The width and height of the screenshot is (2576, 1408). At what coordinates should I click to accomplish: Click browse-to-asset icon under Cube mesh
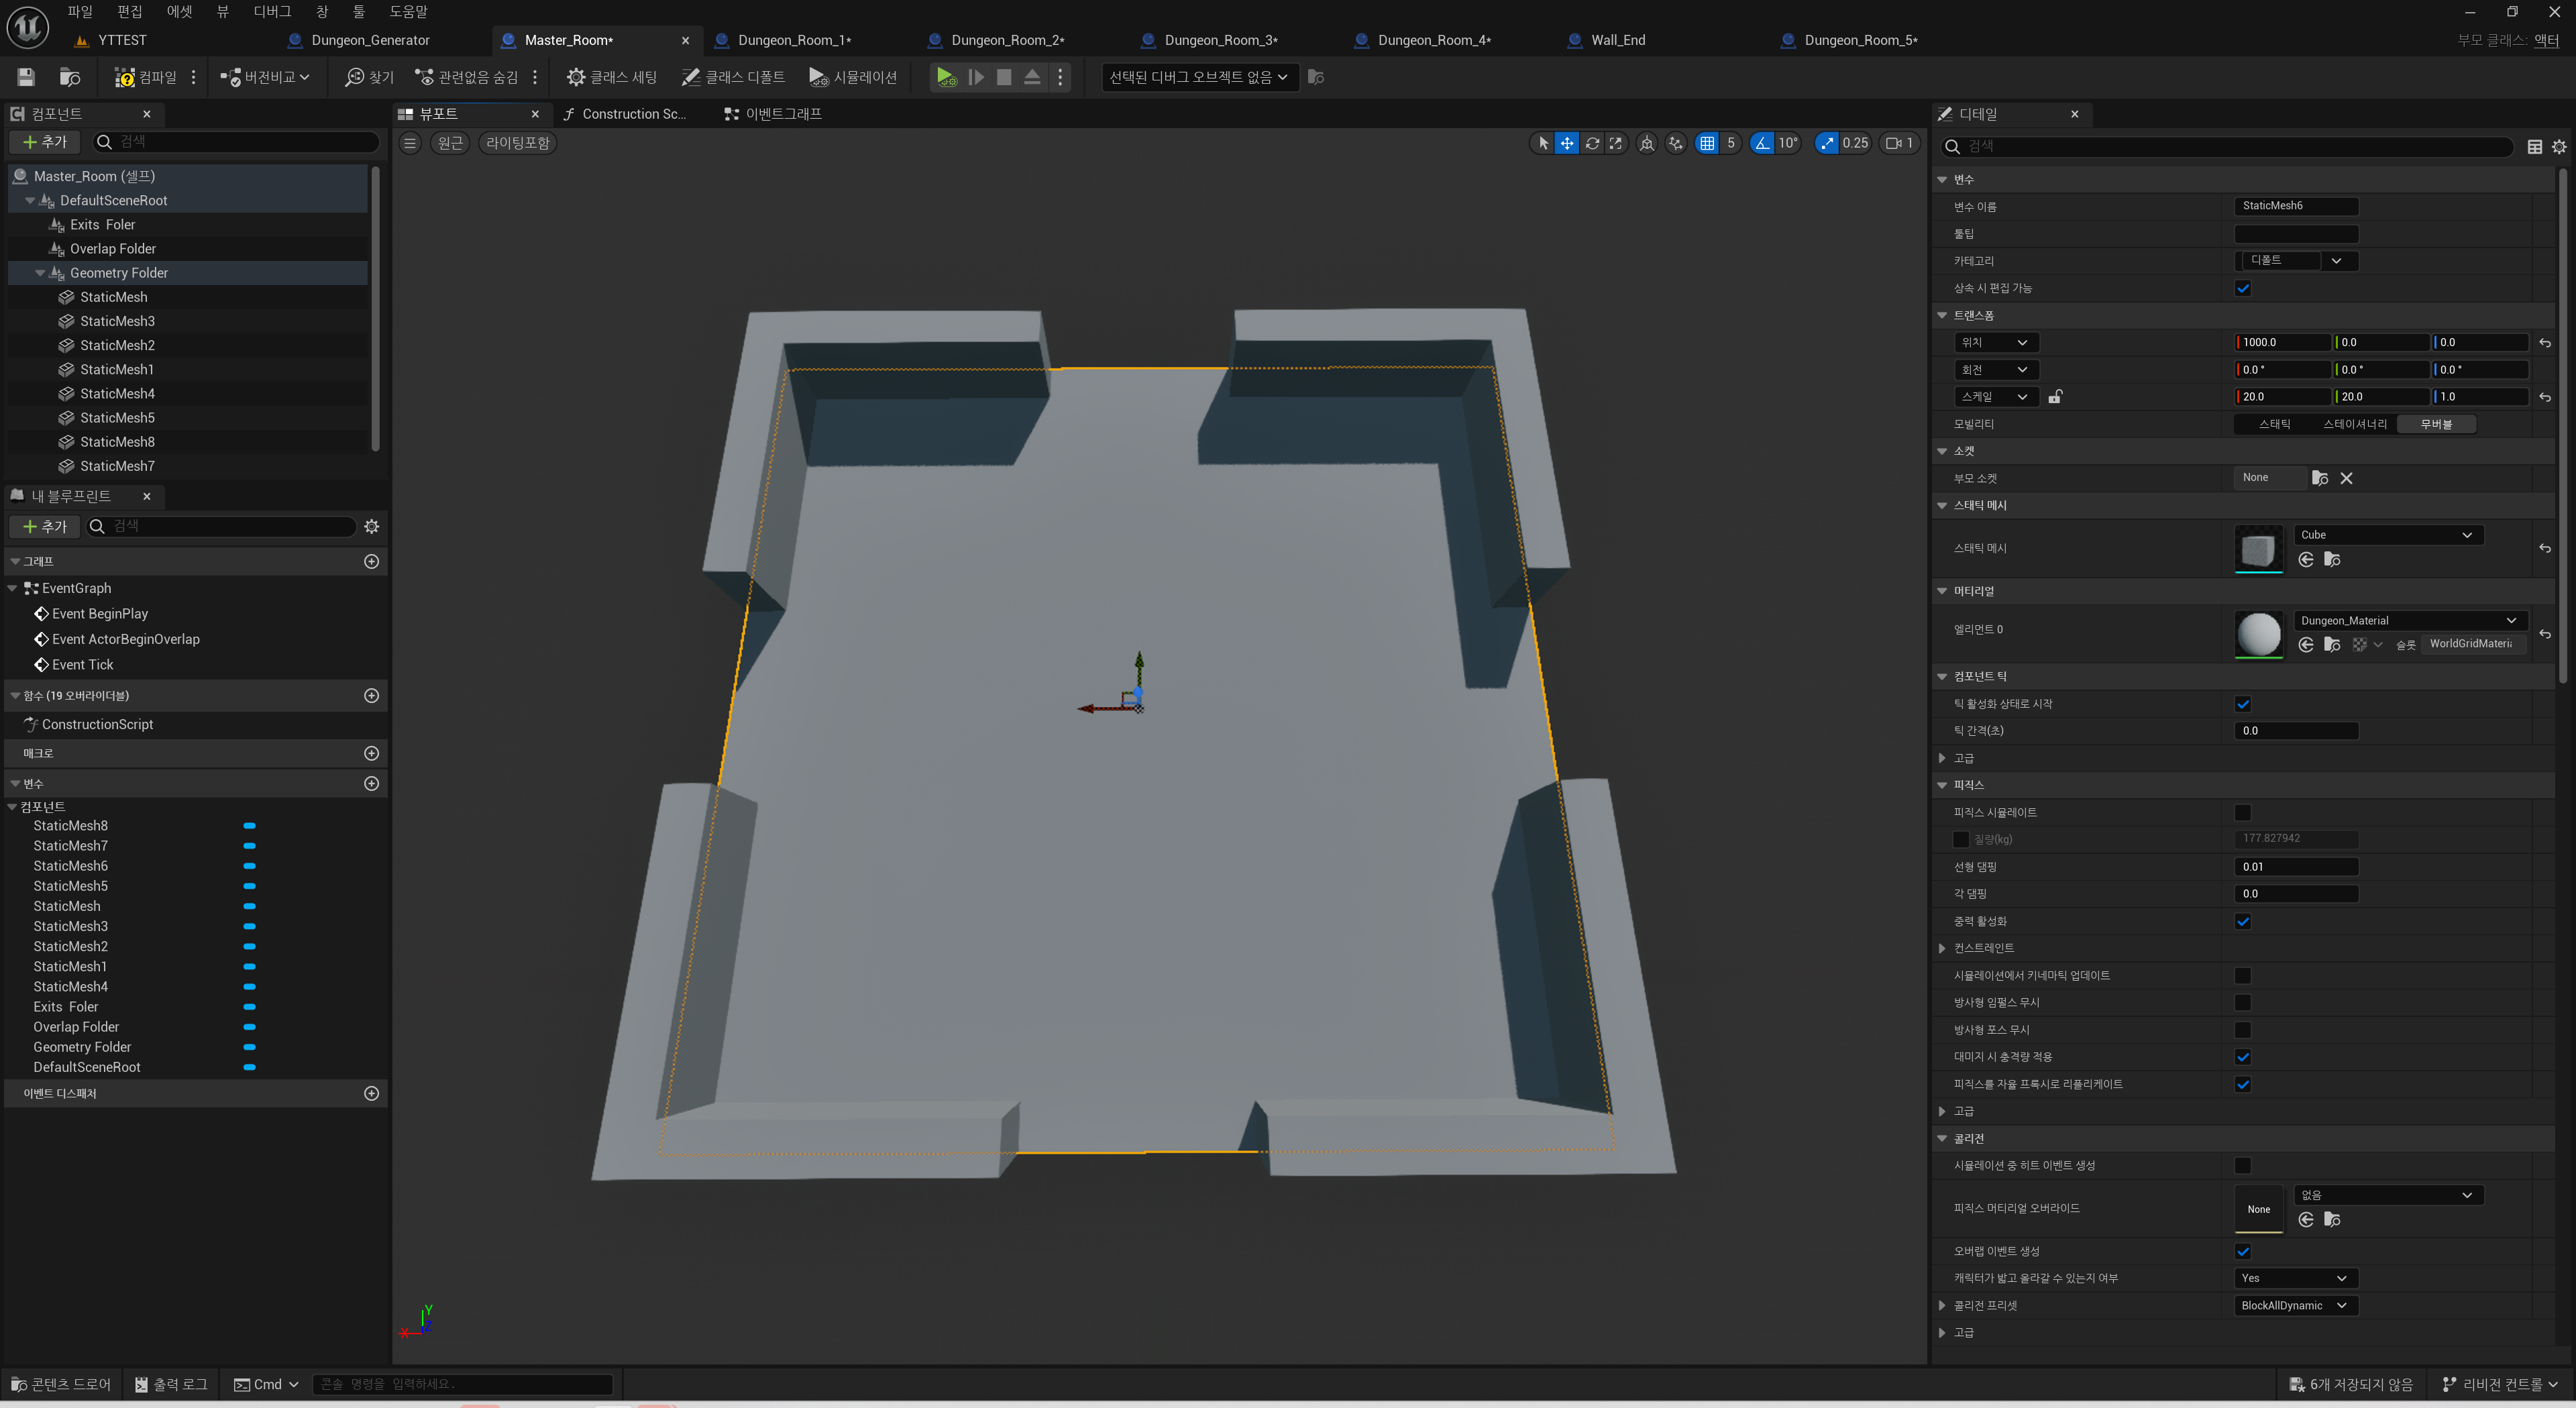pyautogui.click(x=2332, y=560)
